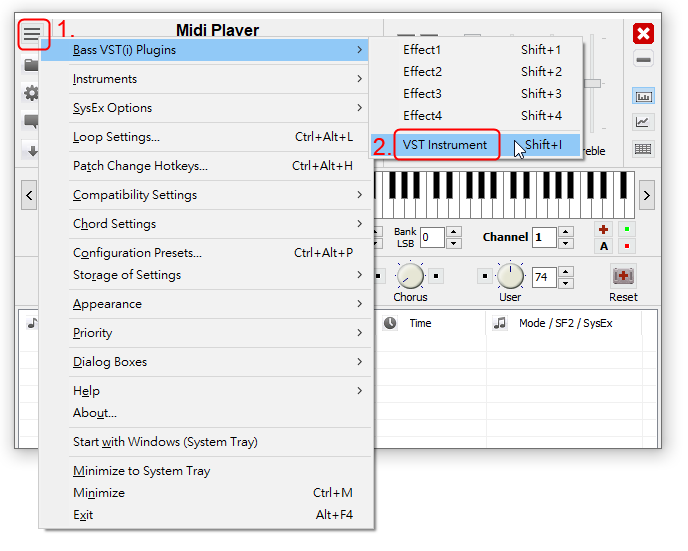Click the Mode / SF2 / SysEx column header
The width and height of the screenshot is (688, 551).
pyautogui.click(x=564, y=323)
